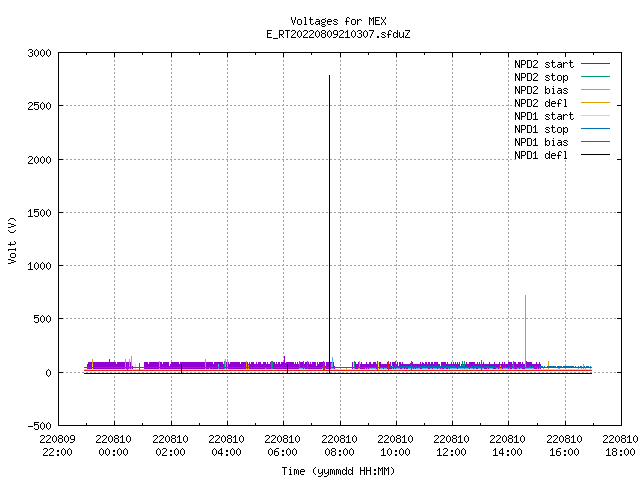Screen dimensions: 640x480
Task: Click the 1500 y-axis tick label
Action: [40, 213]
